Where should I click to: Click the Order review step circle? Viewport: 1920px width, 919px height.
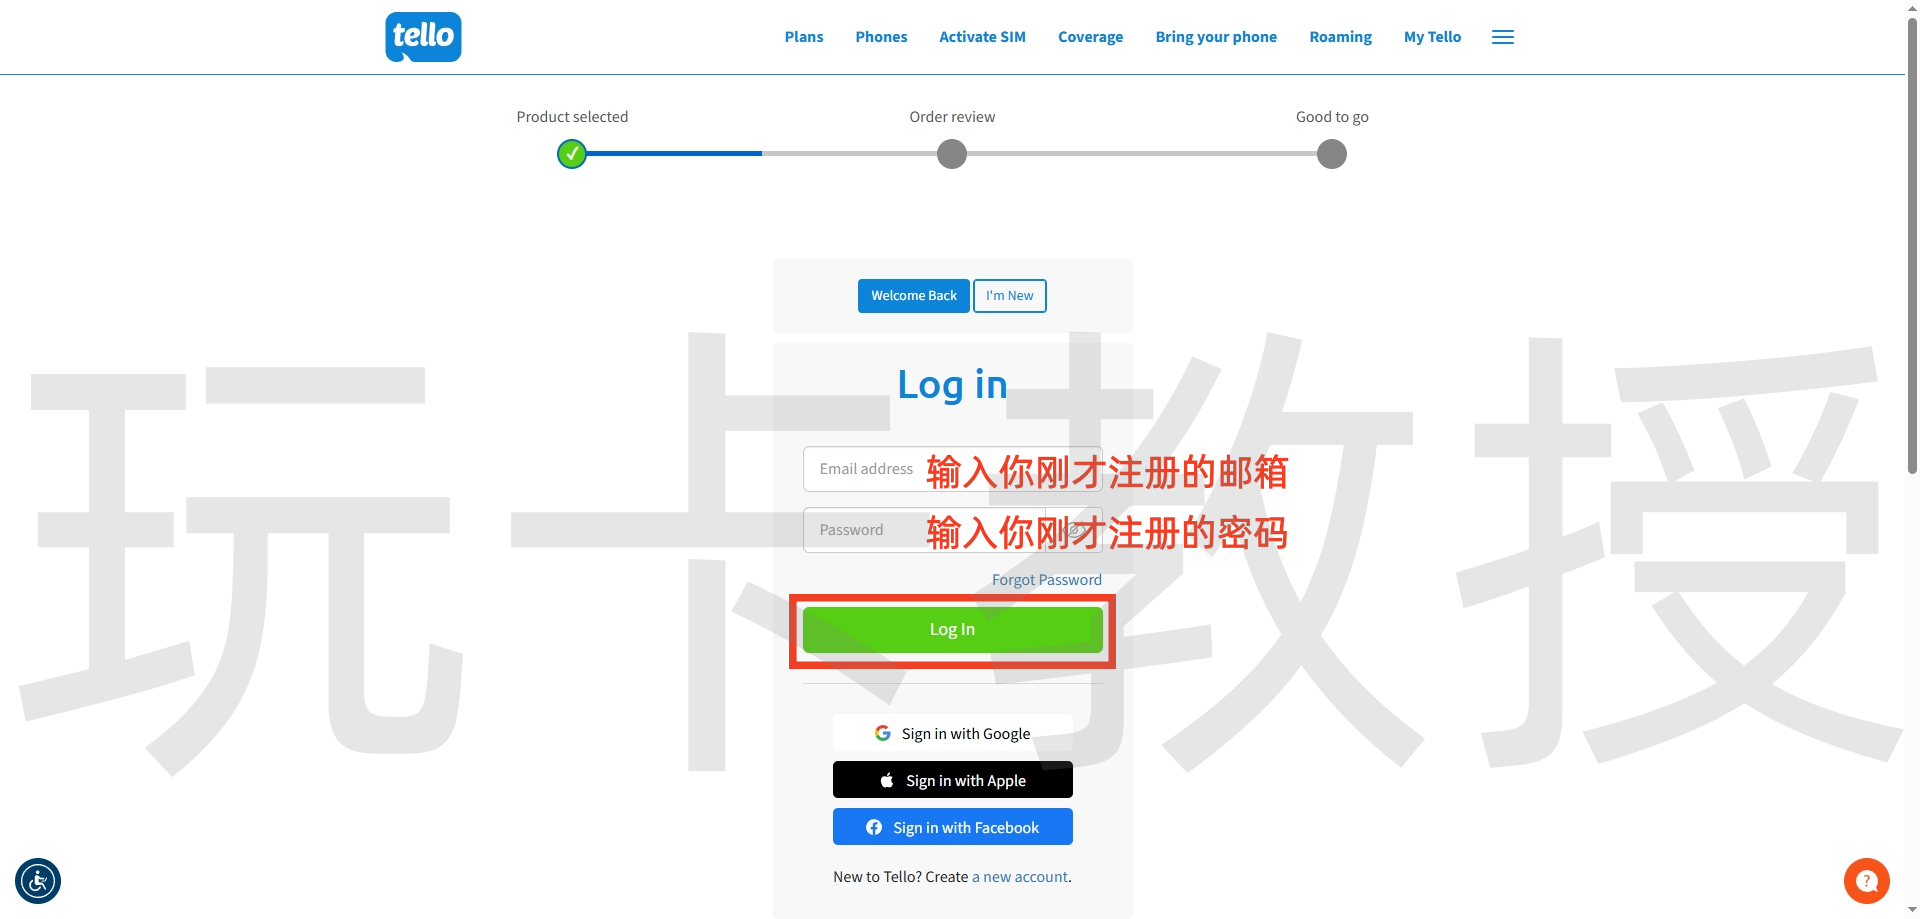coord(952,154)
